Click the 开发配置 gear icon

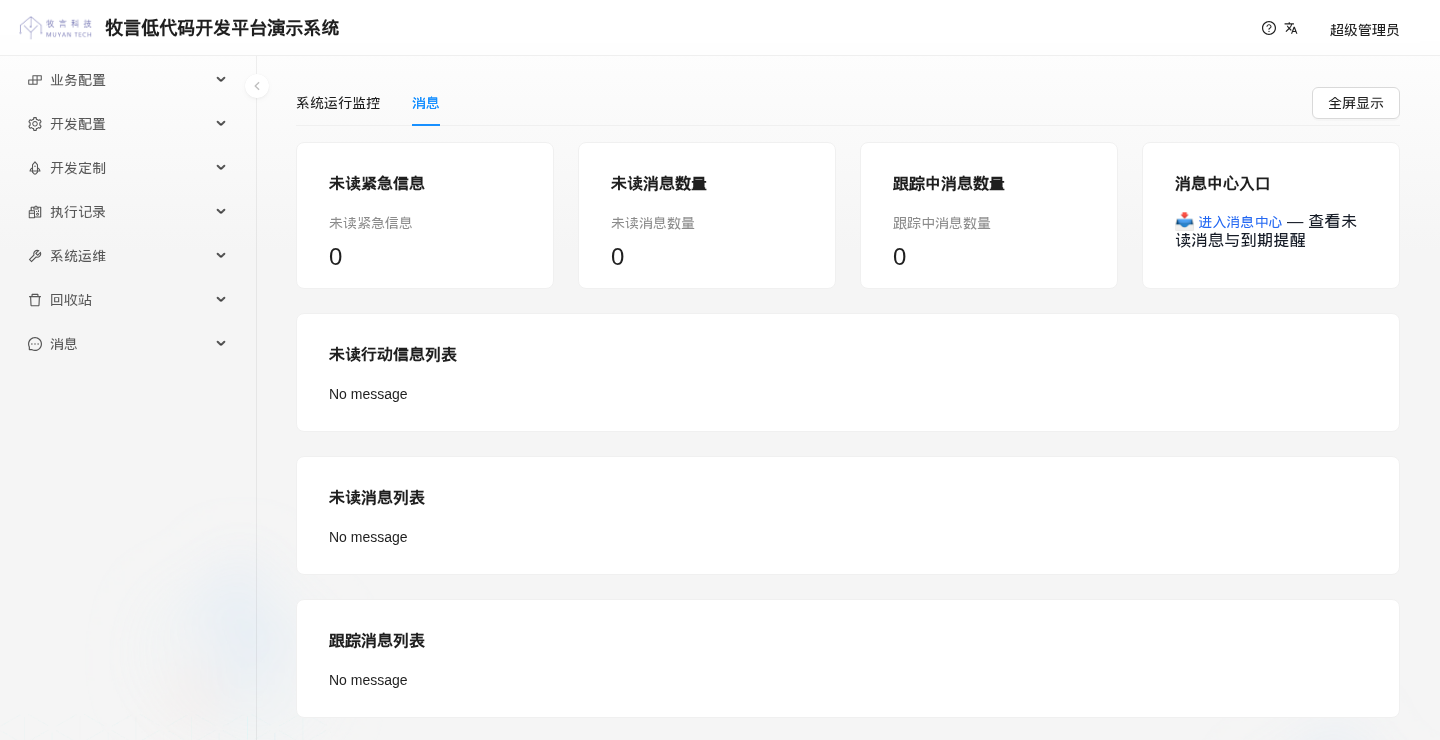click(x=35, y=124)
